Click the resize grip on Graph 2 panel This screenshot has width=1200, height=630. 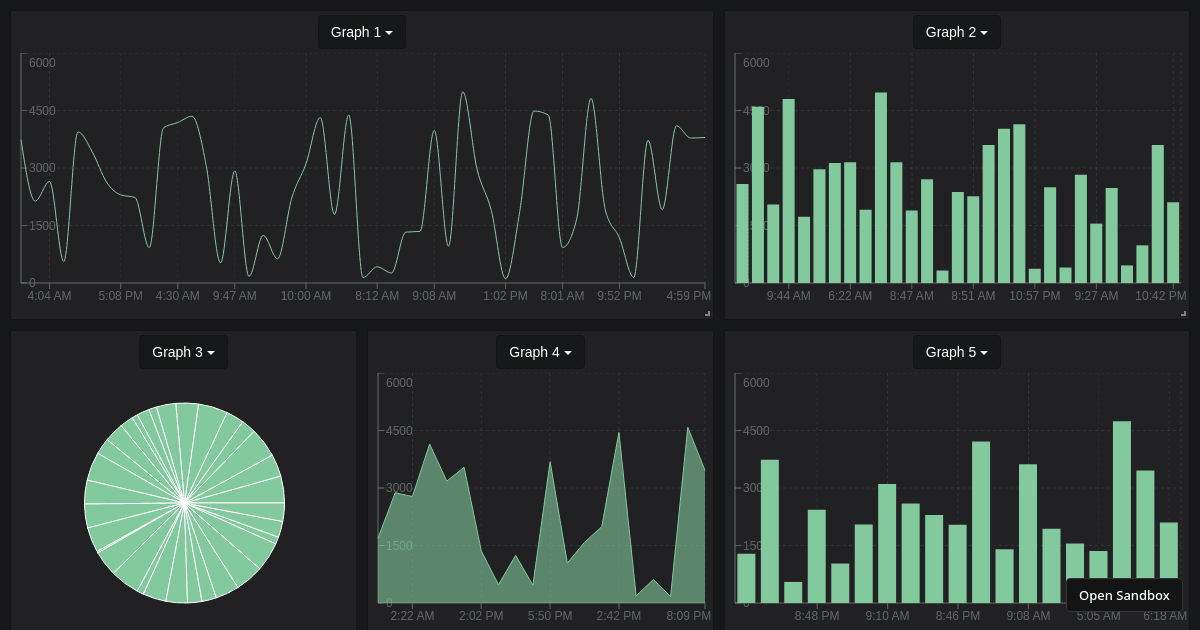[1184, 314]
